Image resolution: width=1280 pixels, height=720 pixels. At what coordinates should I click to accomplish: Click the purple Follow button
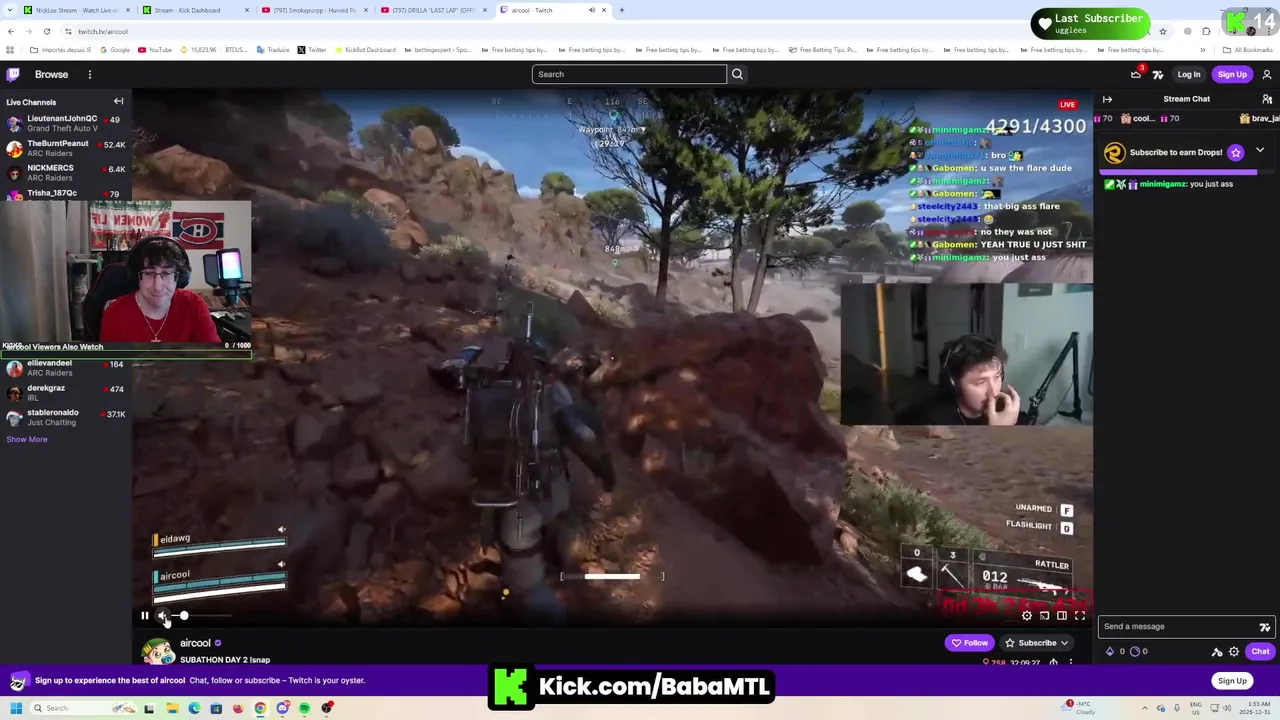tap(969, 643)
